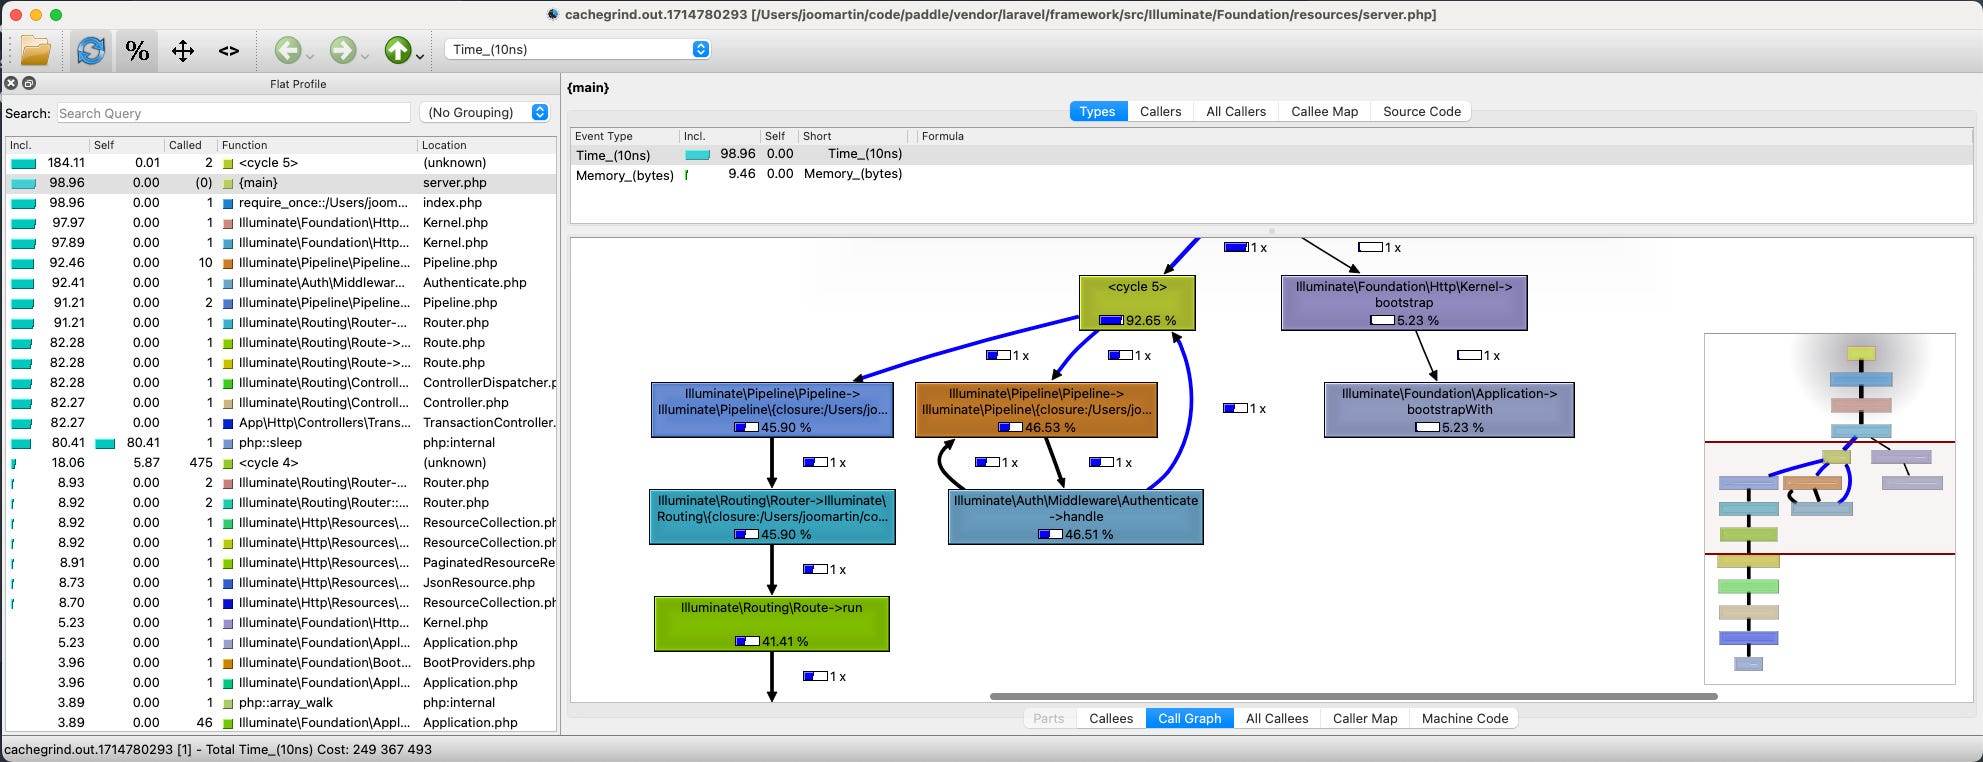
Task: Select the App\Http\Controllers TransactionController row
Action: tap(281, 423)
